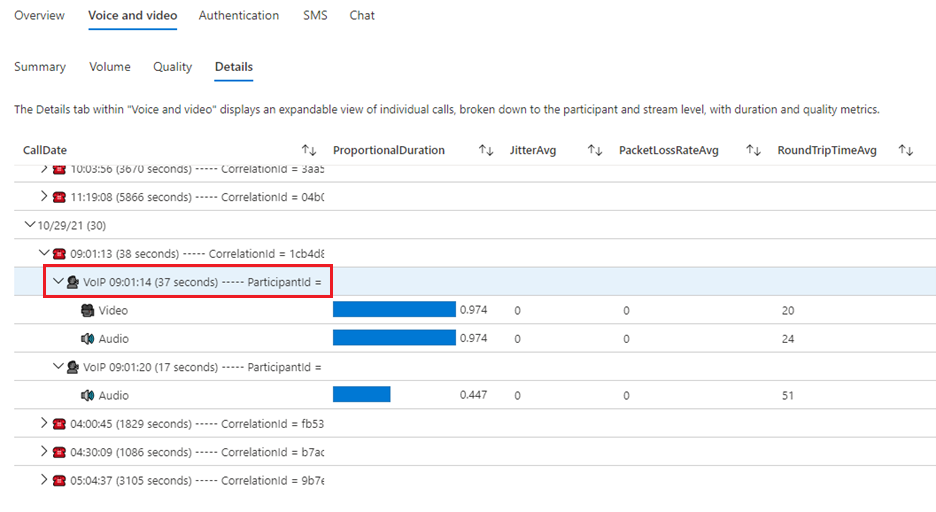
Task: Sort by ProportionalDuration column arrows
Action: [x=486, y=150]
